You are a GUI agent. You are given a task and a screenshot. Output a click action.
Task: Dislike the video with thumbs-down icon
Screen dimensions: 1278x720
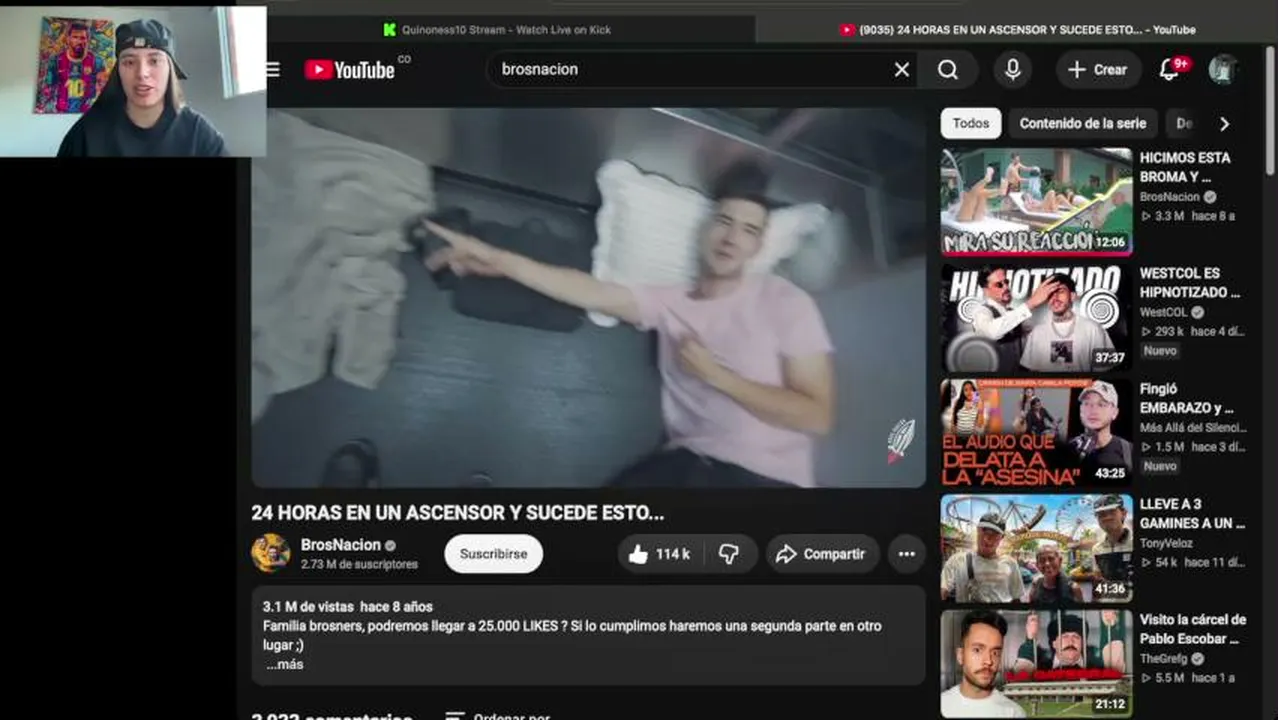730,554
